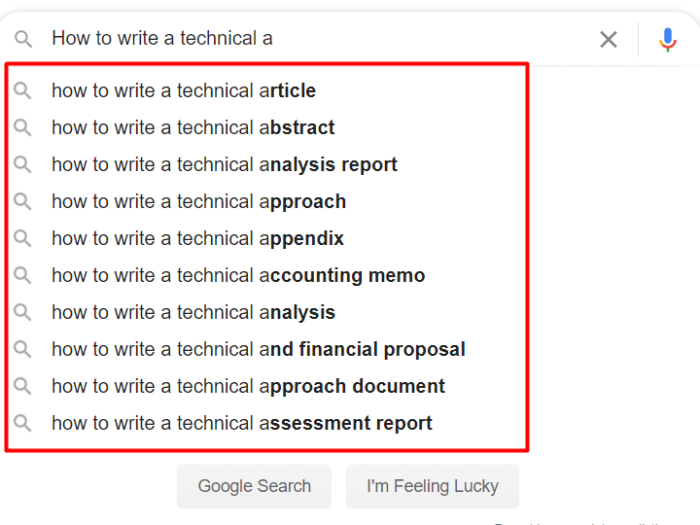The height and width of the screenshot is (525, 700).
Task: Select "technical analysis report" suggestion text
Action: coord(224,165)
